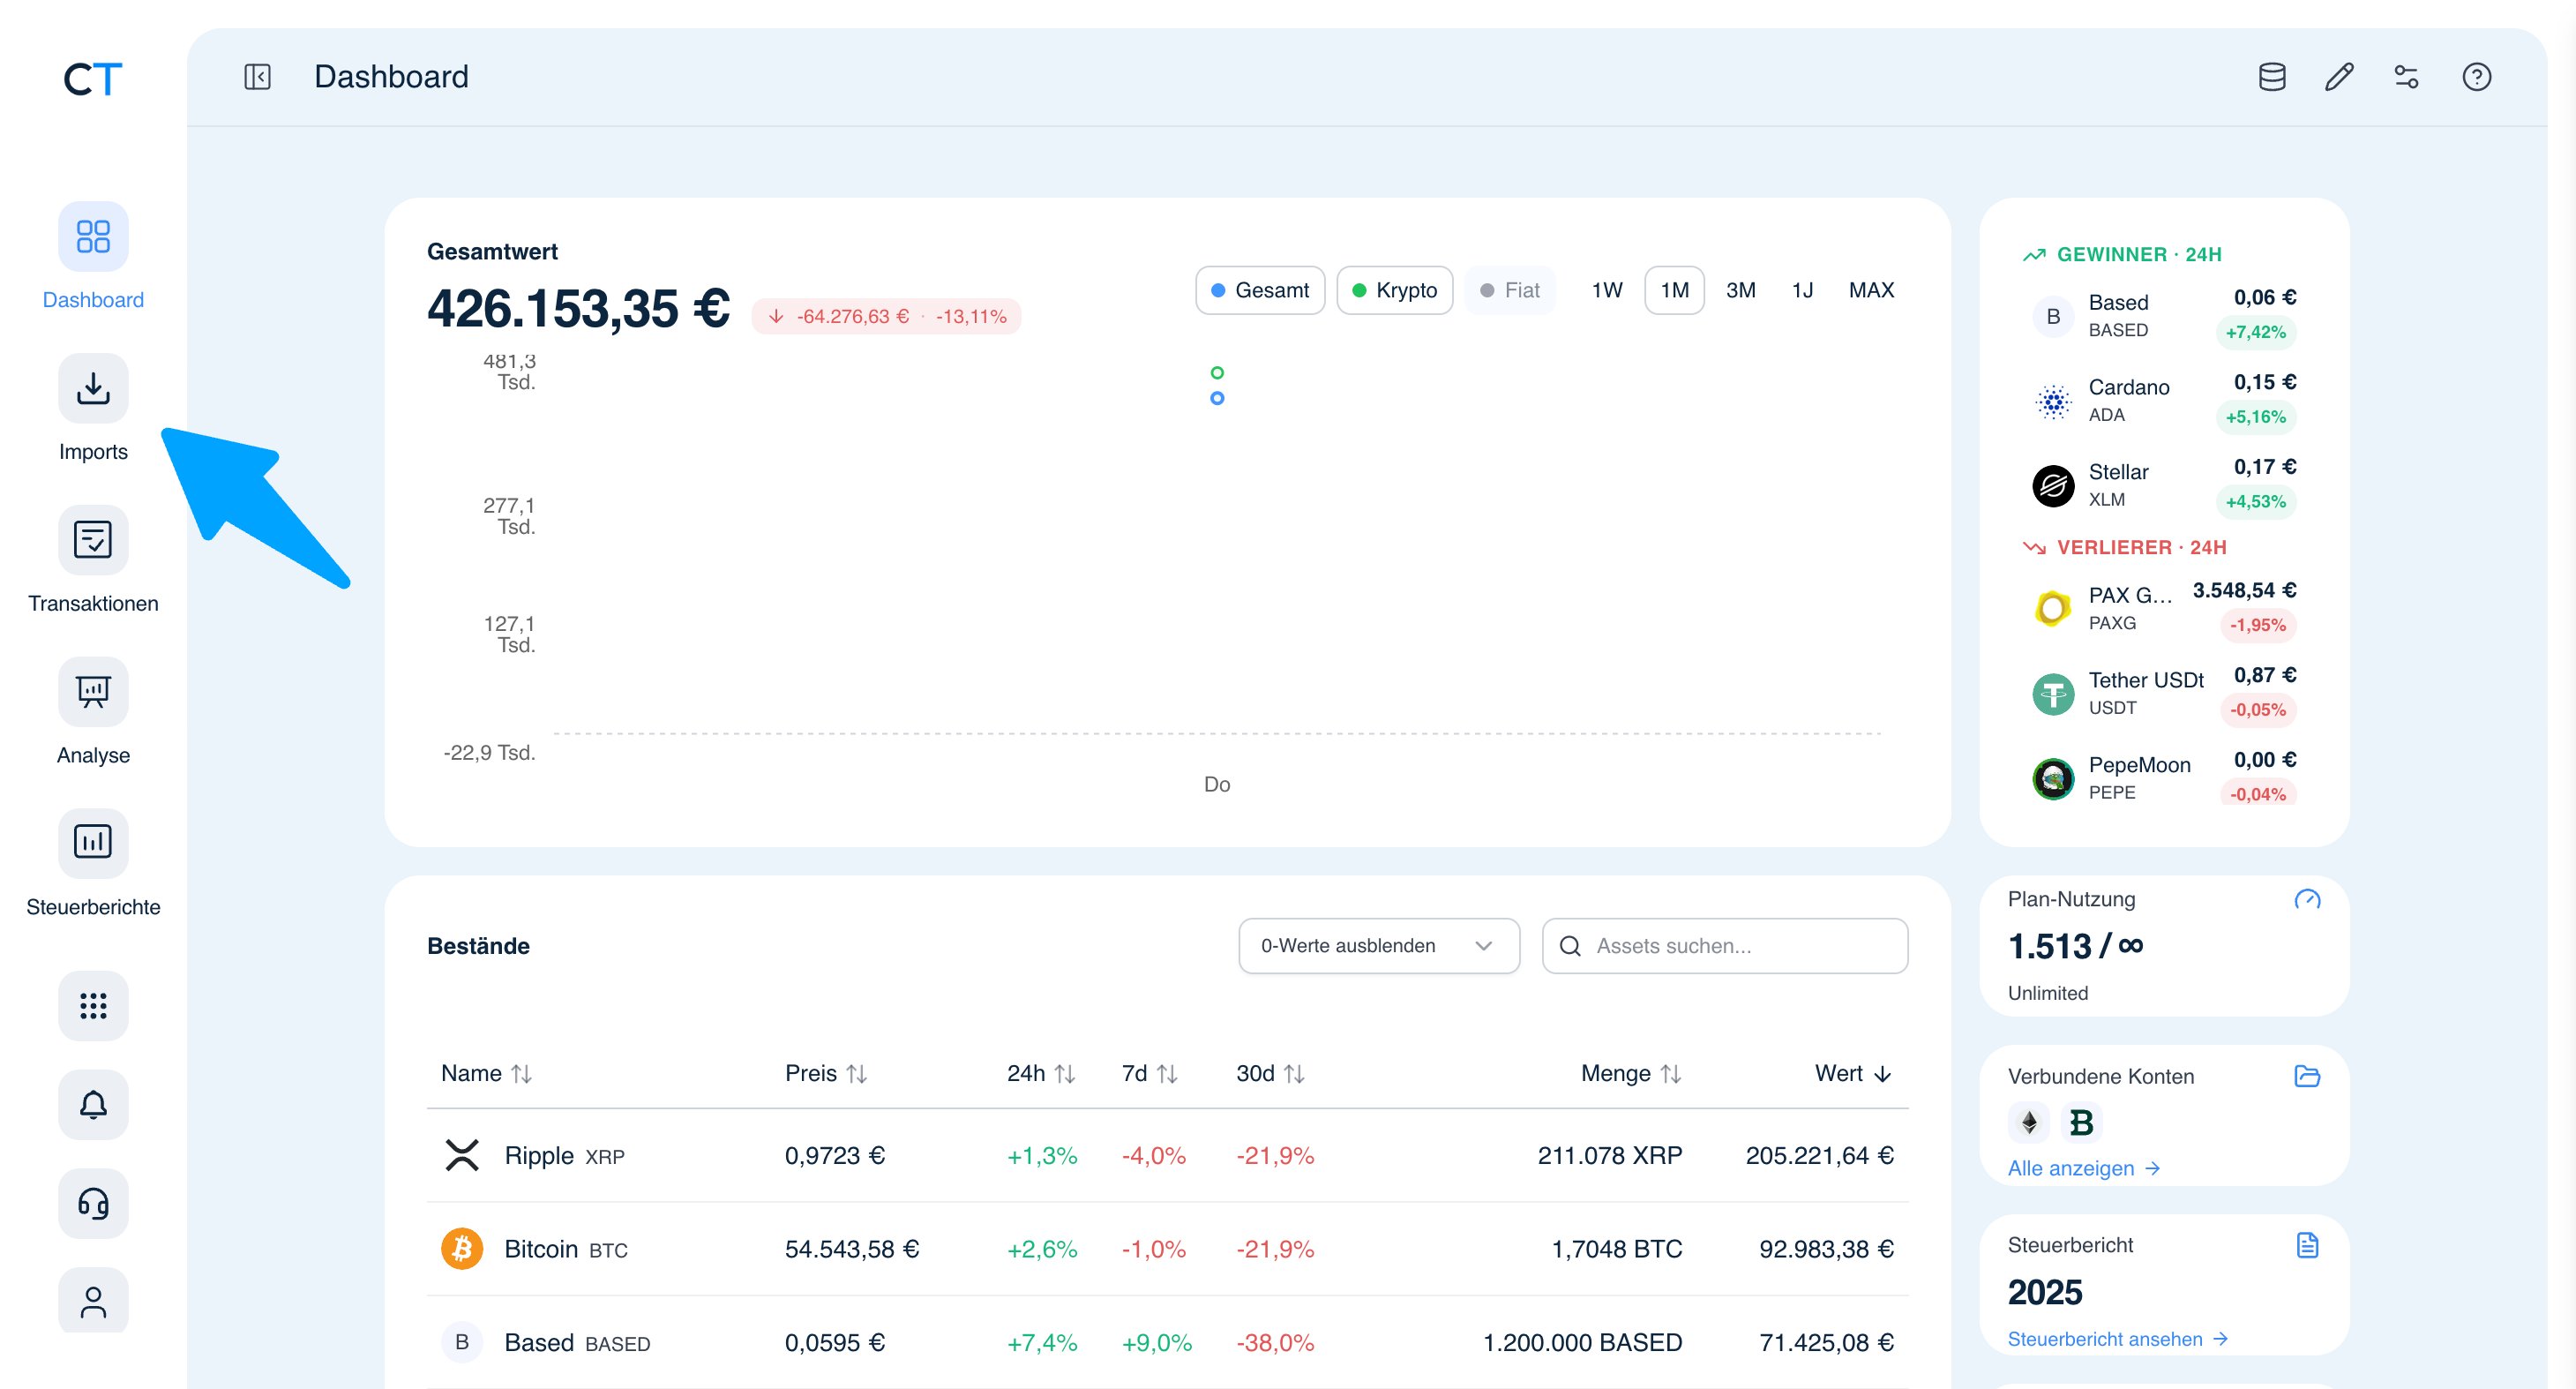This screenshot has height=1389, width=2576.
Task: Sort holdings by Name column
Action: 486,1073
